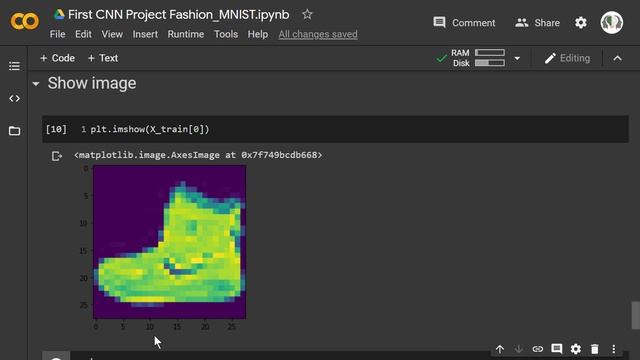The image size is (640, 360).
Task: Click the connected green checkmark
Action: pyautogui.click(x=441, y=58)
